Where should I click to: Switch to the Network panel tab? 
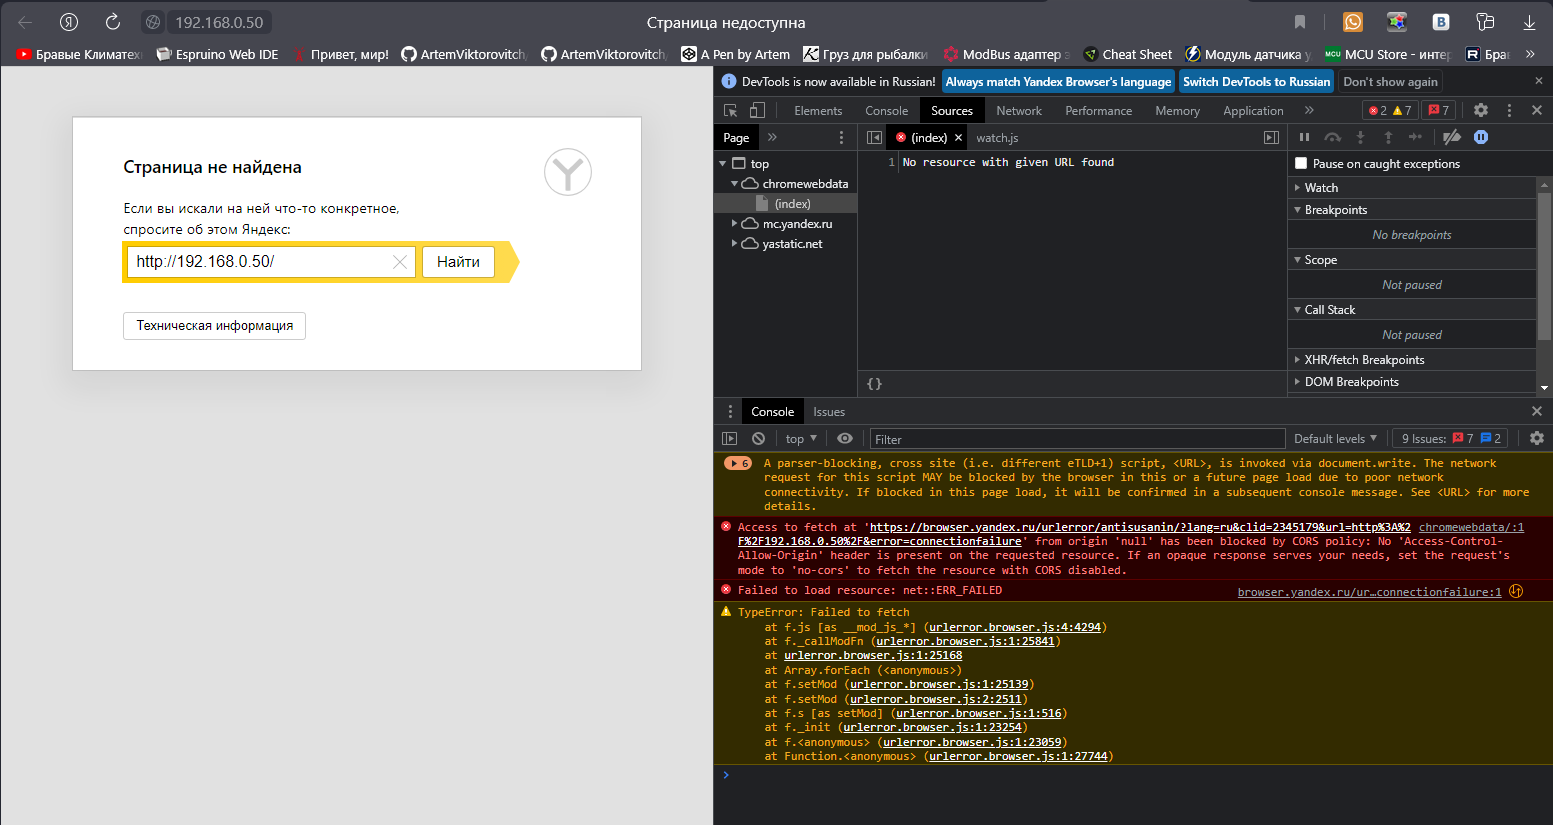pos(1019,111)
